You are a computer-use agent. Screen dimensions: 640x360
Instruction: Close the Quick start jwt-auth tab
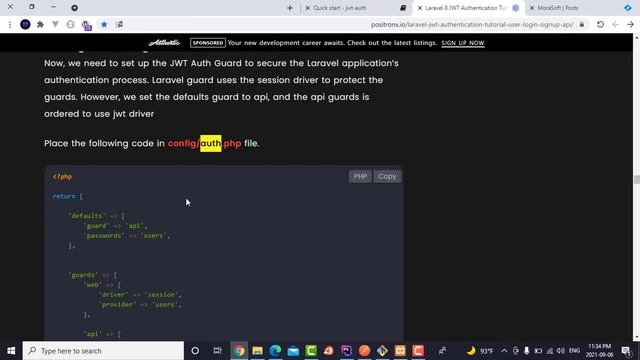308,8
